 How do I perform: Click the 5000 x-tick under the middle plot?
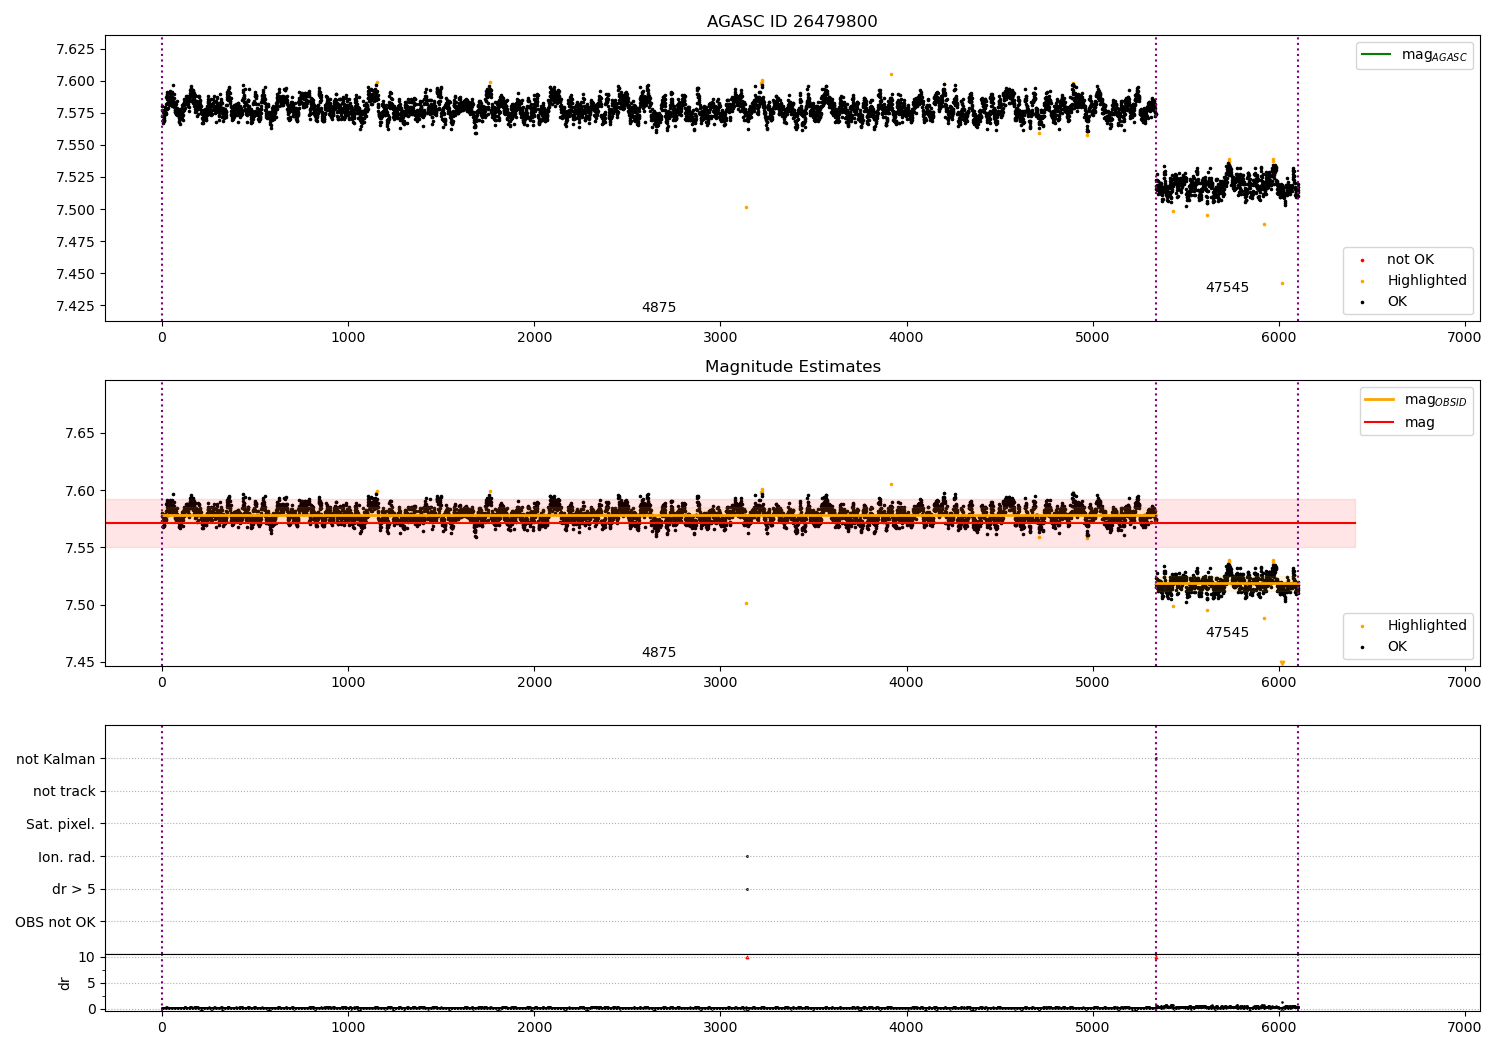(1092, 682)
